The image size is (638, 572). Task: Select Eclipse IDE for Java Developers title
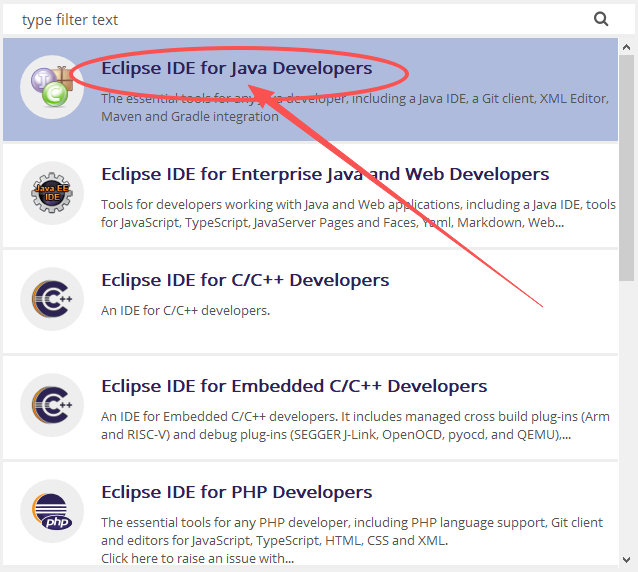237,68
